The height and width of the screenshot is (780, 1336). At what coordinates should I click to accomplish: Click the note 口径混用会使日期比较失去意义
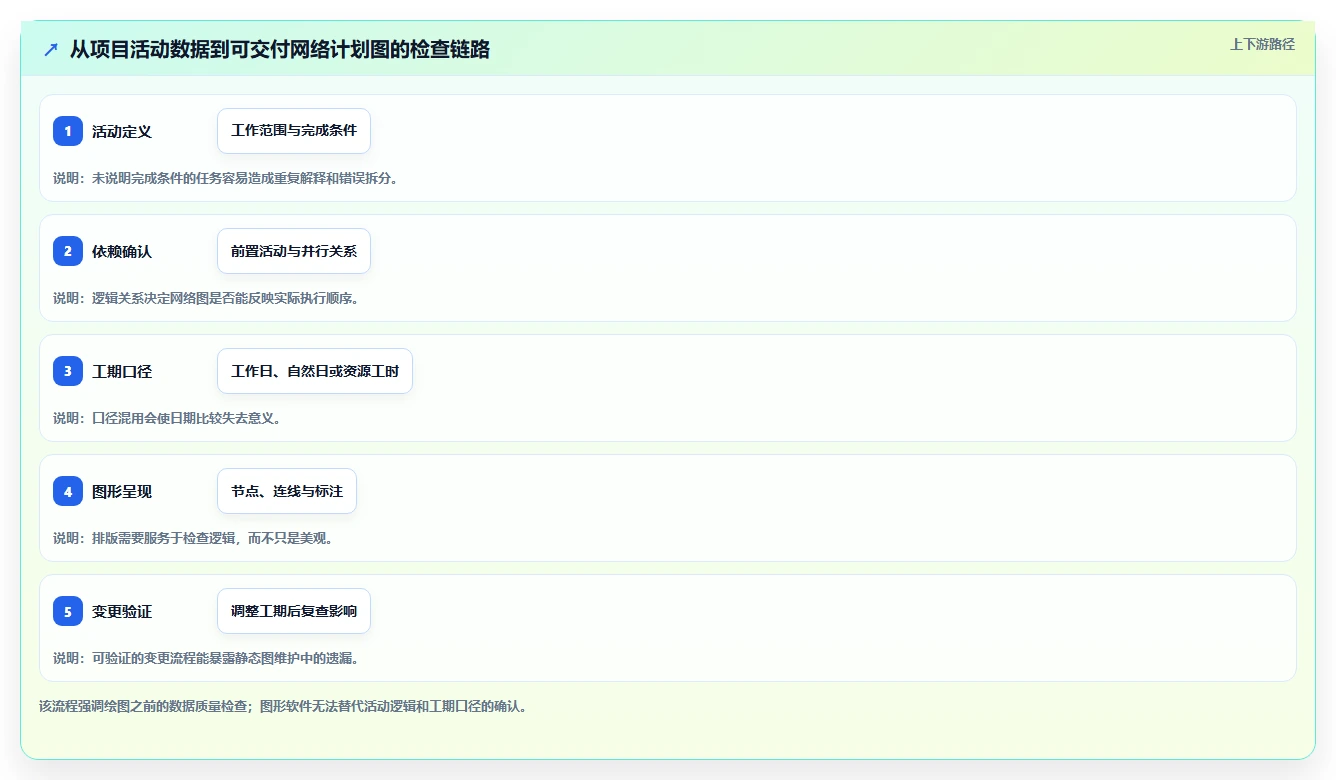tap(167, 418)
